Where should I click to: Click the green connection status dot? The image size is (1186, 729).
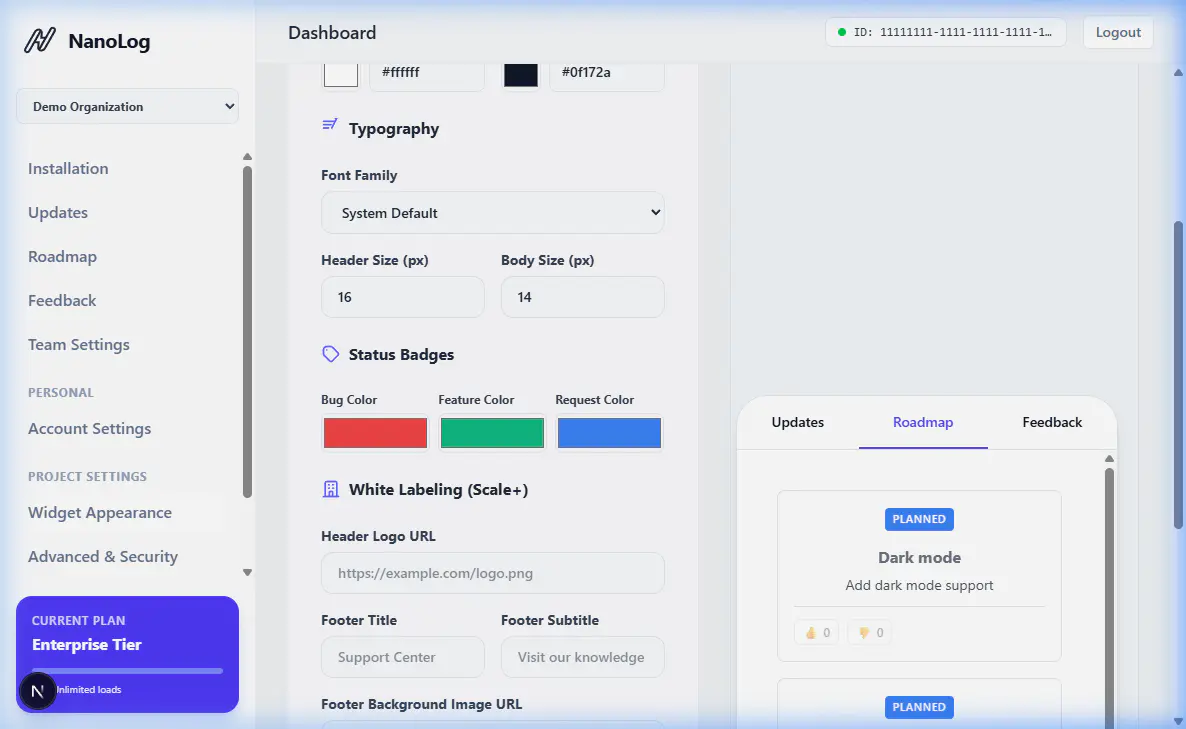[x=842, y=33]
